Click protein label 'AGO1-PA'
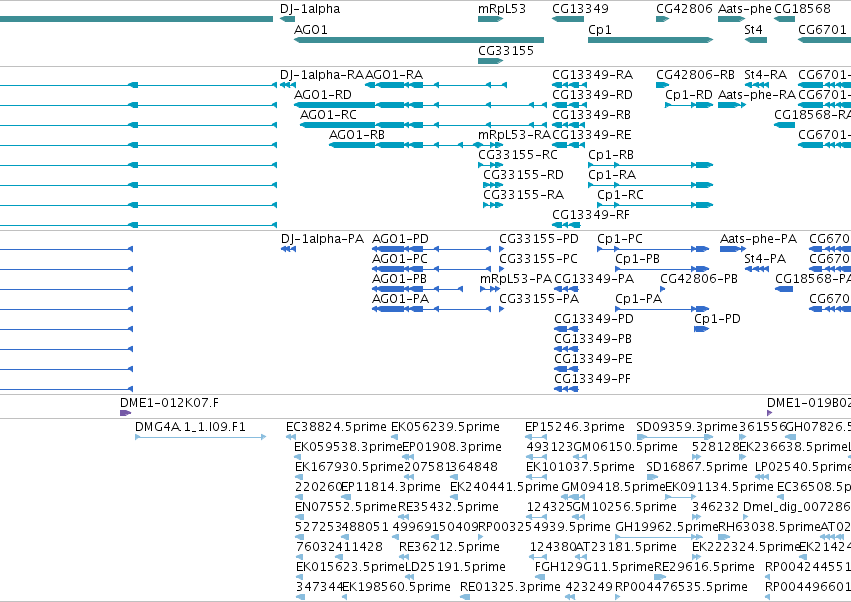The width and height of the screenshot is (851, 602). click(x=400, y=299)
